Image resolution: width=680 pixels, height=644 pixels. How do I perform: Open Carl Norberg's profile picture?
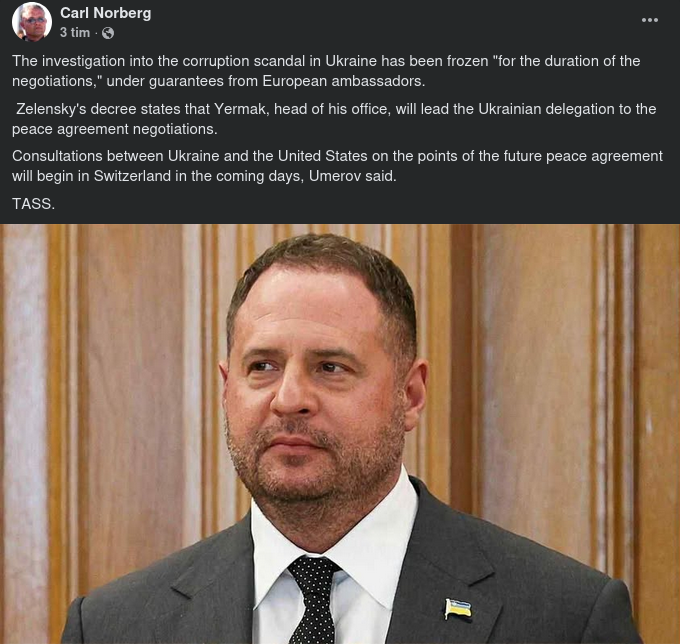tap(32, 22)
